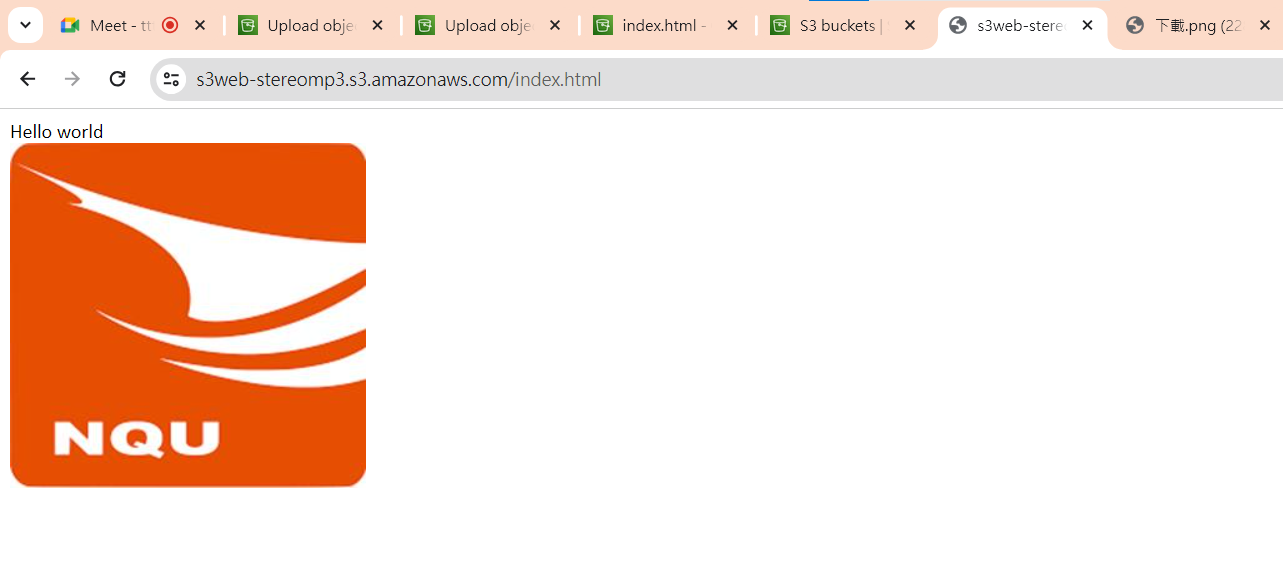Close the 下載.png tab

pyautogui.click(x=1265, y=25)
